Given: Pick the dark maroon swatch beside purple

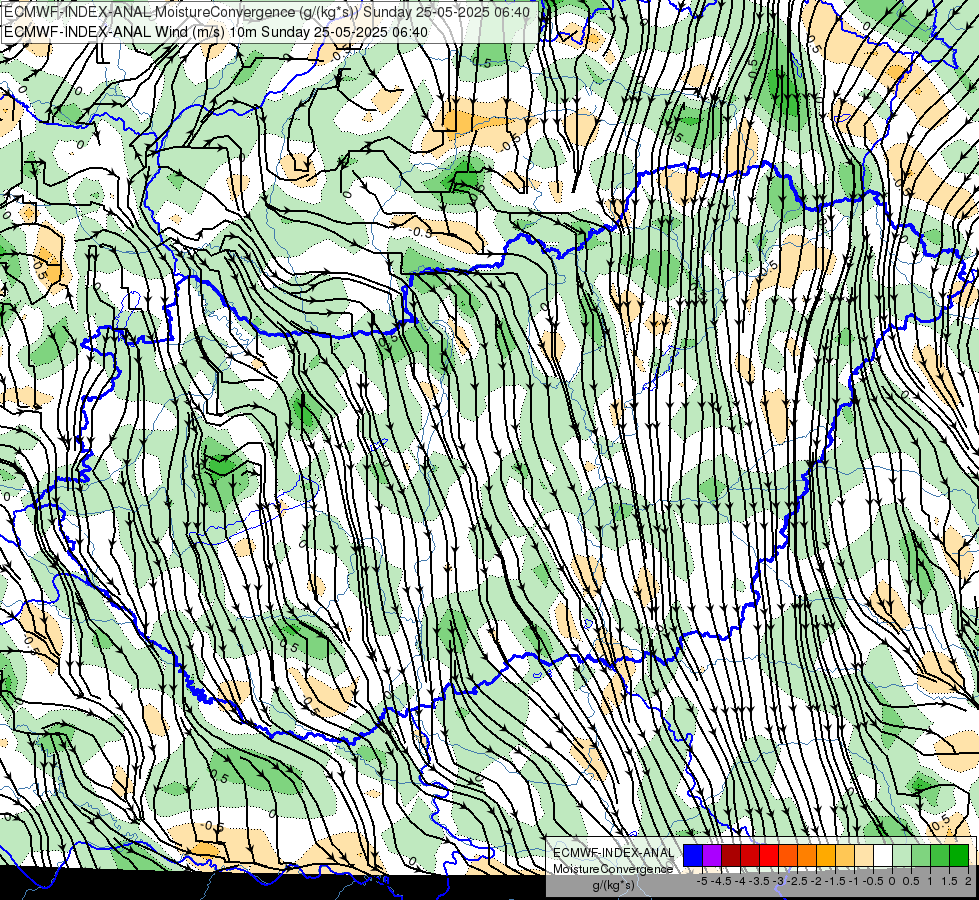Looking at the screenshot, I should click(x=731, y=855).
